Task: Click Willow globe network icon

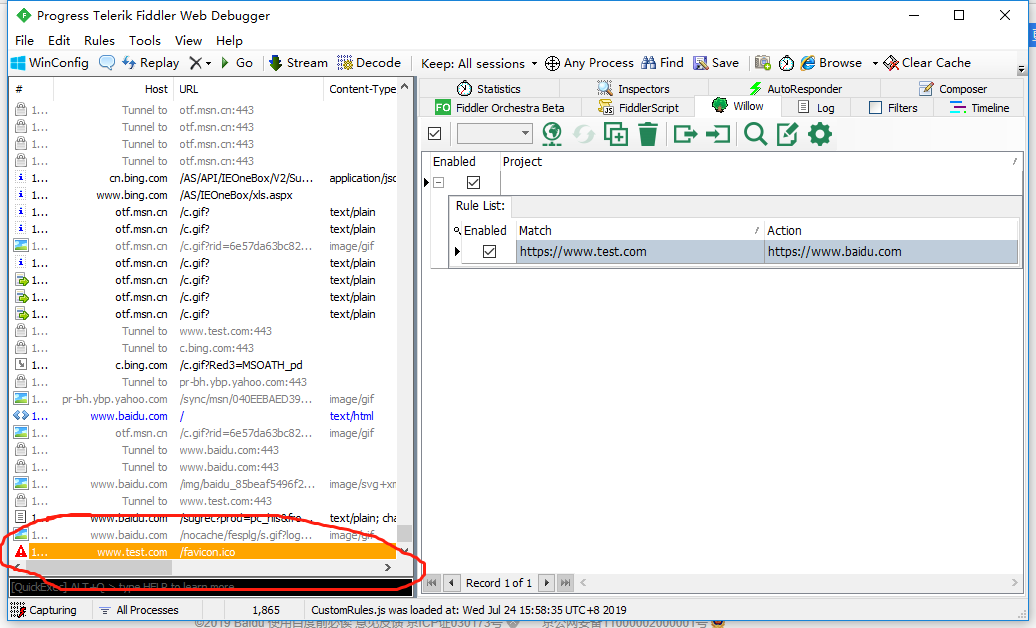Action: pos(552,134)
